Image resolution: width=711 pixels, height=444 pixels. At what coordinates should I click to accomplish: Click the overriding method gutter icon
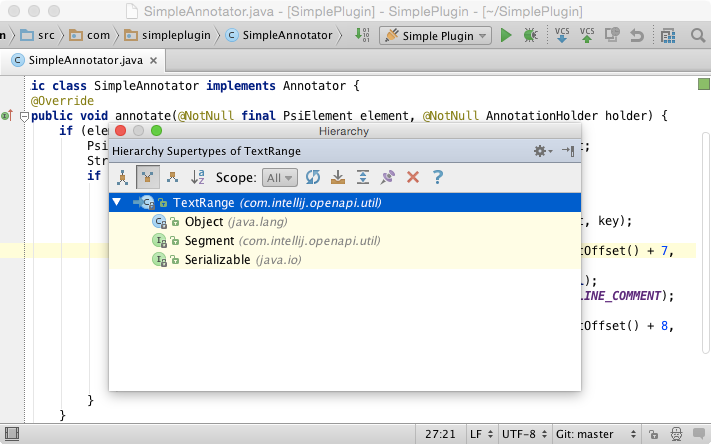(7, 116)
